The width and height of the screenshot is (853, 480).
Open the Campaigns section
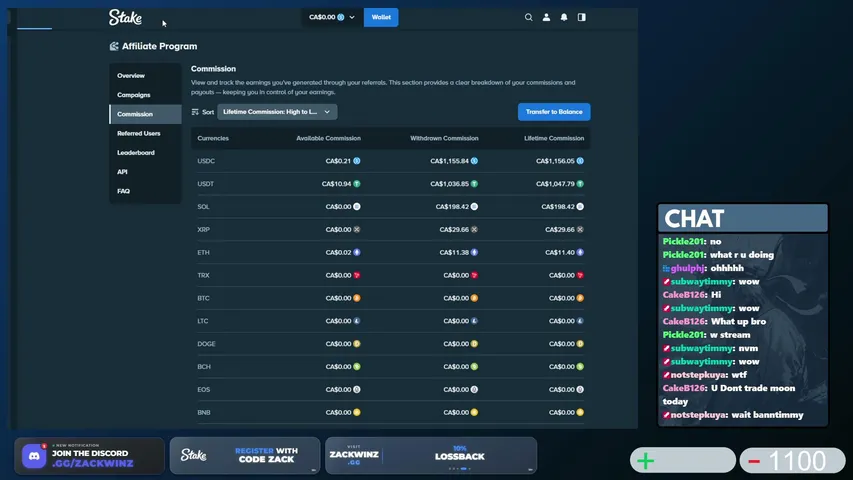pos(145,95)
